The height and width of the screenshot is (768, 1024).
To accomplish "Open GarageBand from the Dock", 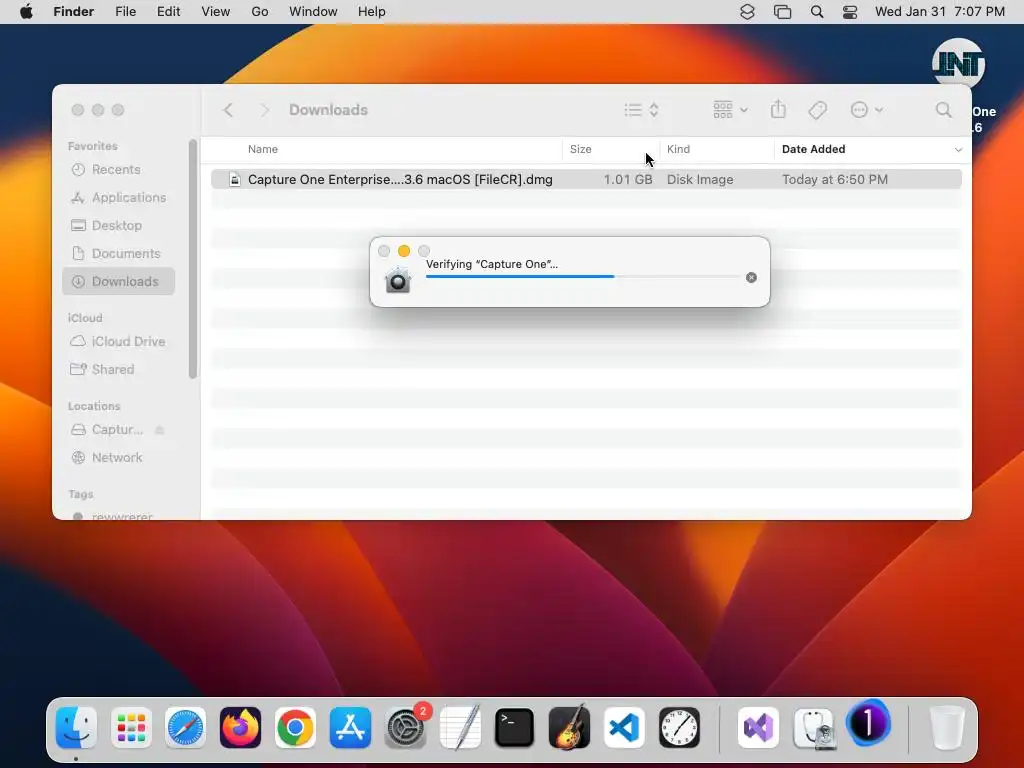I will tap(569, 727).
